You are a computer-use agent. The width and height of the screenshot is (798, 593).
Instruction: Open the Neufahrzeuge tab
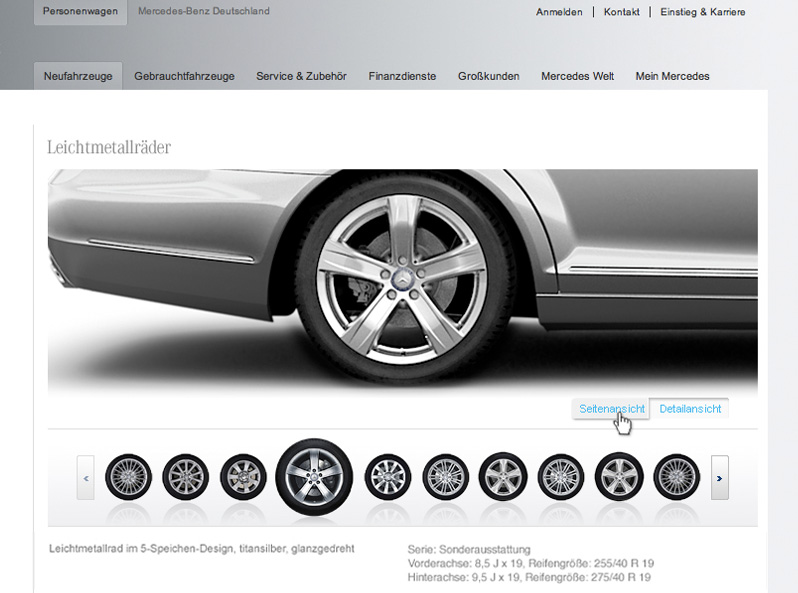pyautogui.click(x=78, y=76)
